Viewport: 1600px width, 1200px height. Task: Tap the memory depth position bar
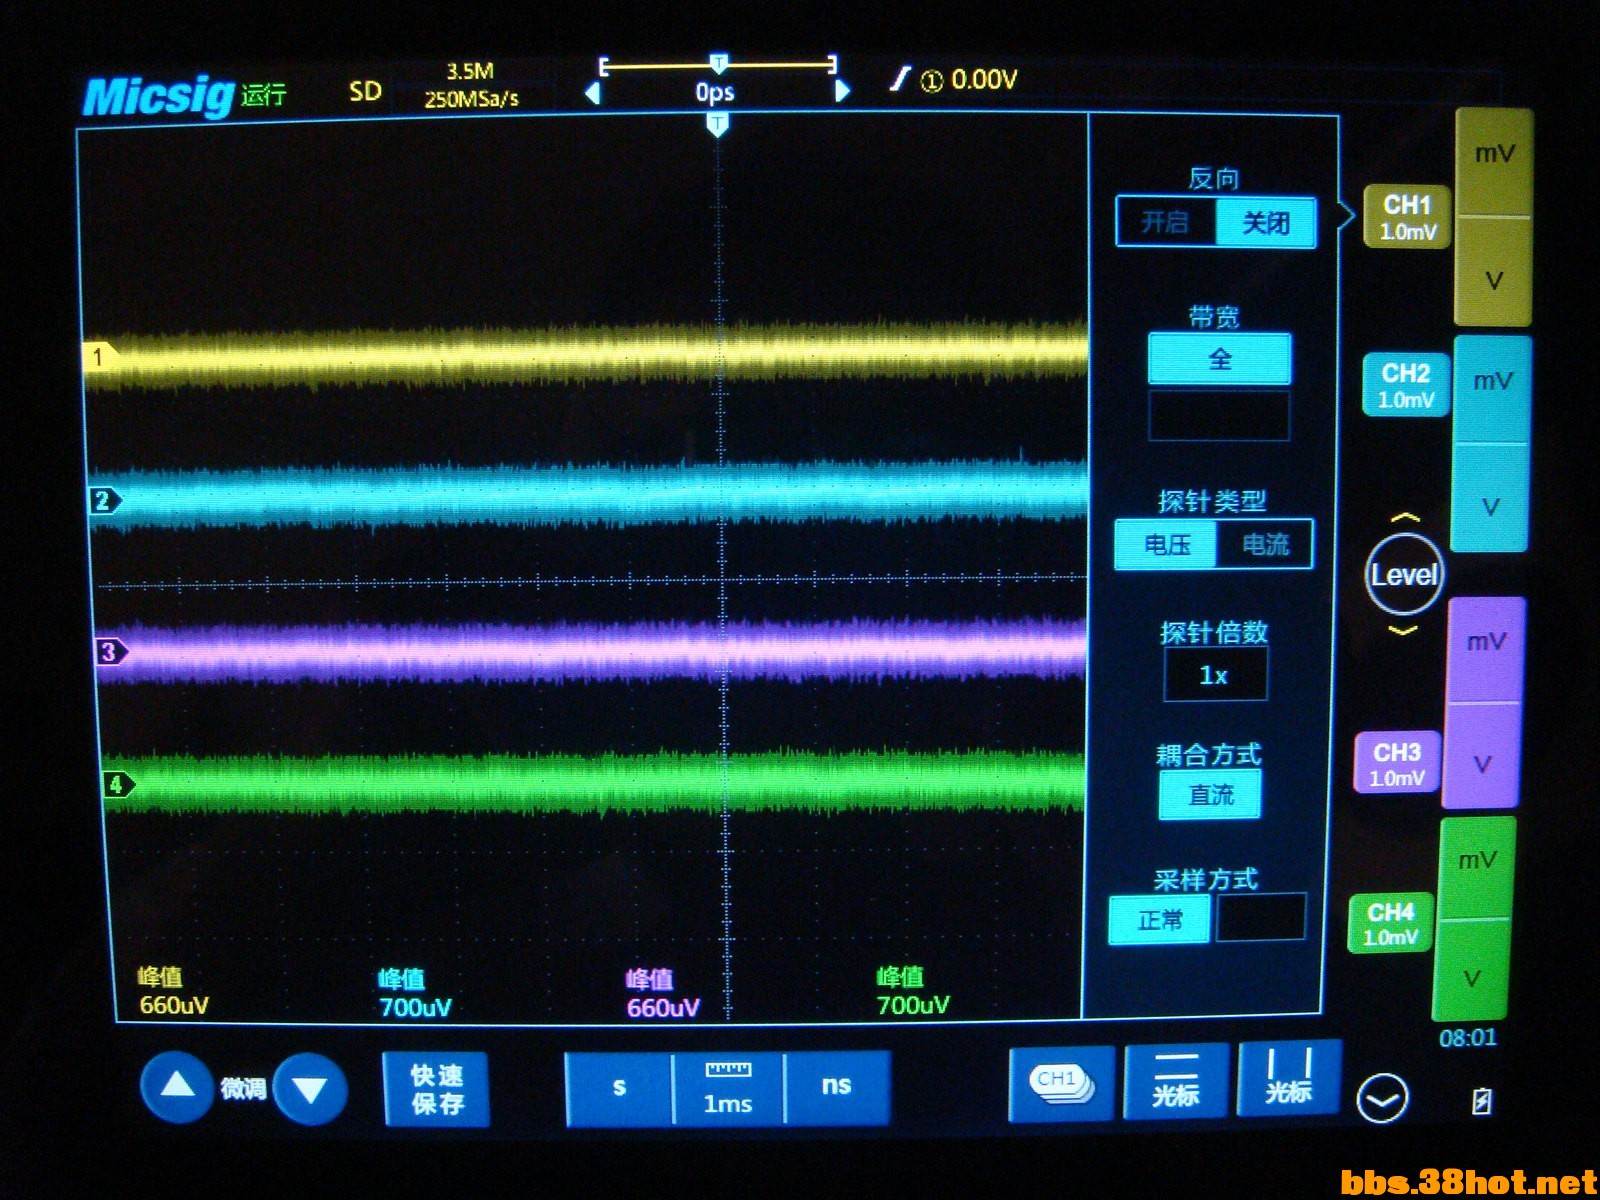pyautogui.click(x=717, y=65)
